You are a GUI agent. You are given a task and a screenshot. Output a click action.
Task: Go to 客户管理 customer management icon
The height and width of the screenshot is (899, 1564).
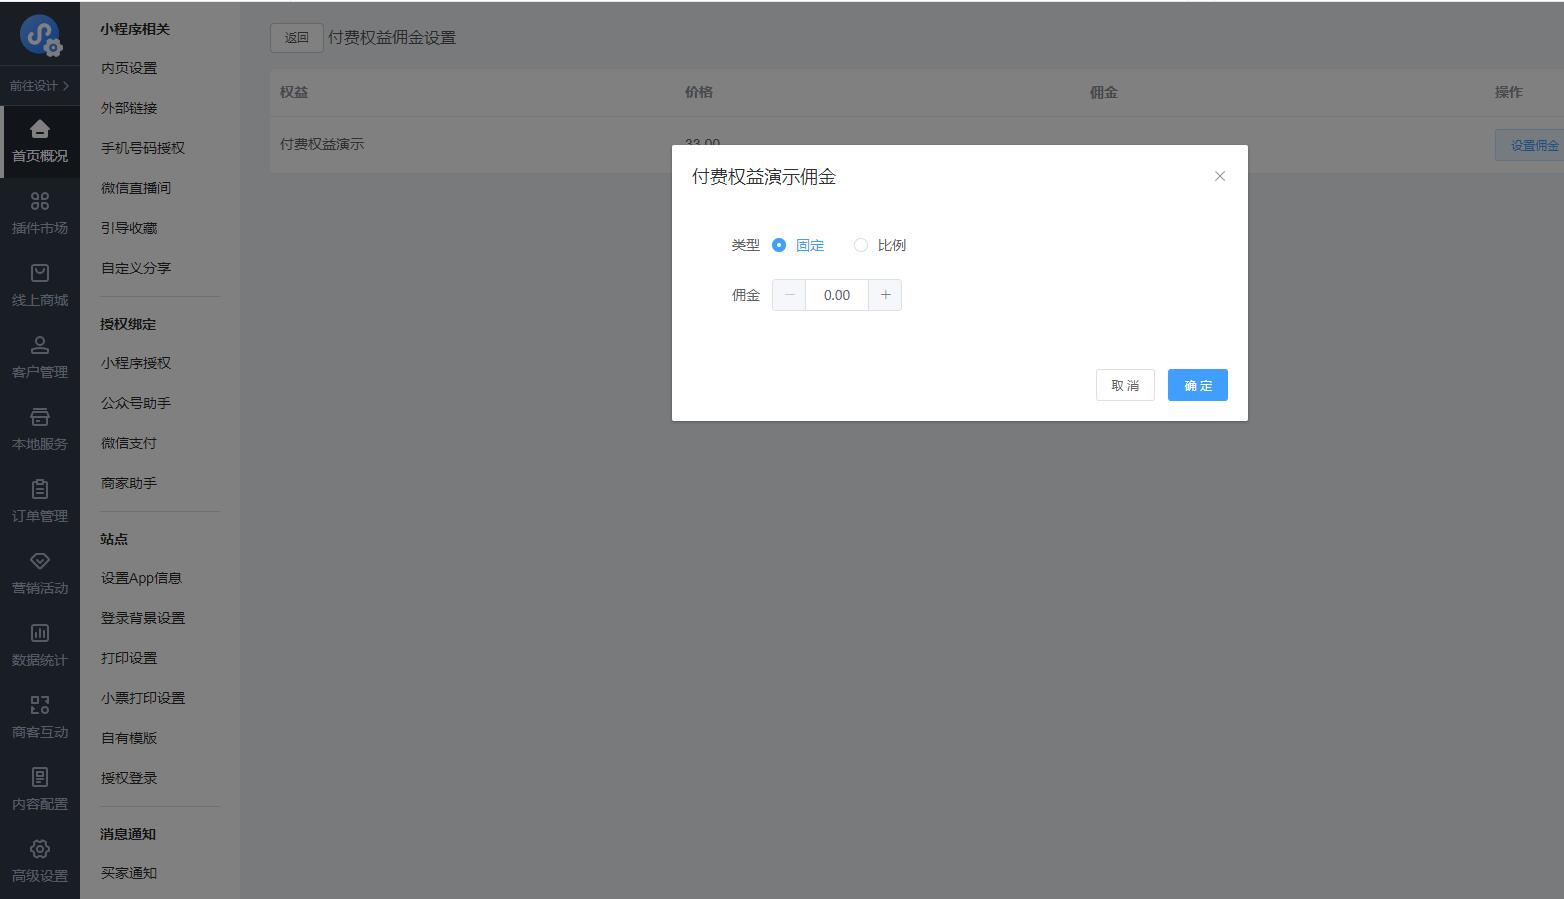click(40, 345)
